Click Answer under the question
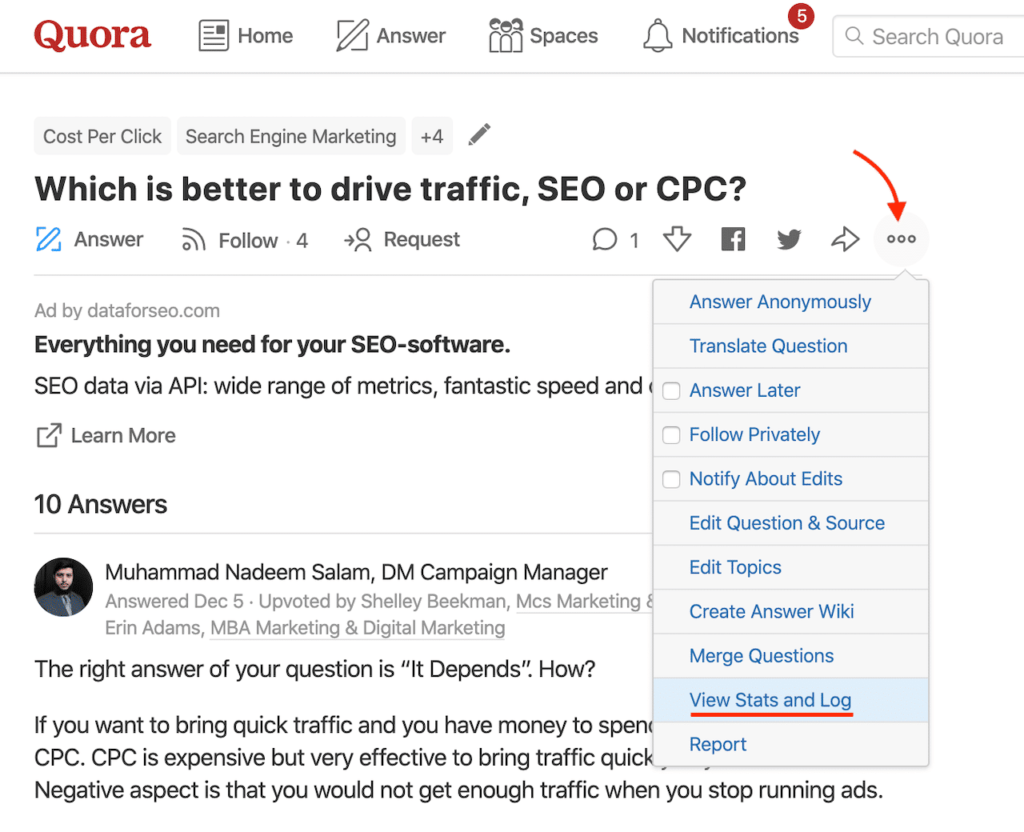 [x=89, y=240]
